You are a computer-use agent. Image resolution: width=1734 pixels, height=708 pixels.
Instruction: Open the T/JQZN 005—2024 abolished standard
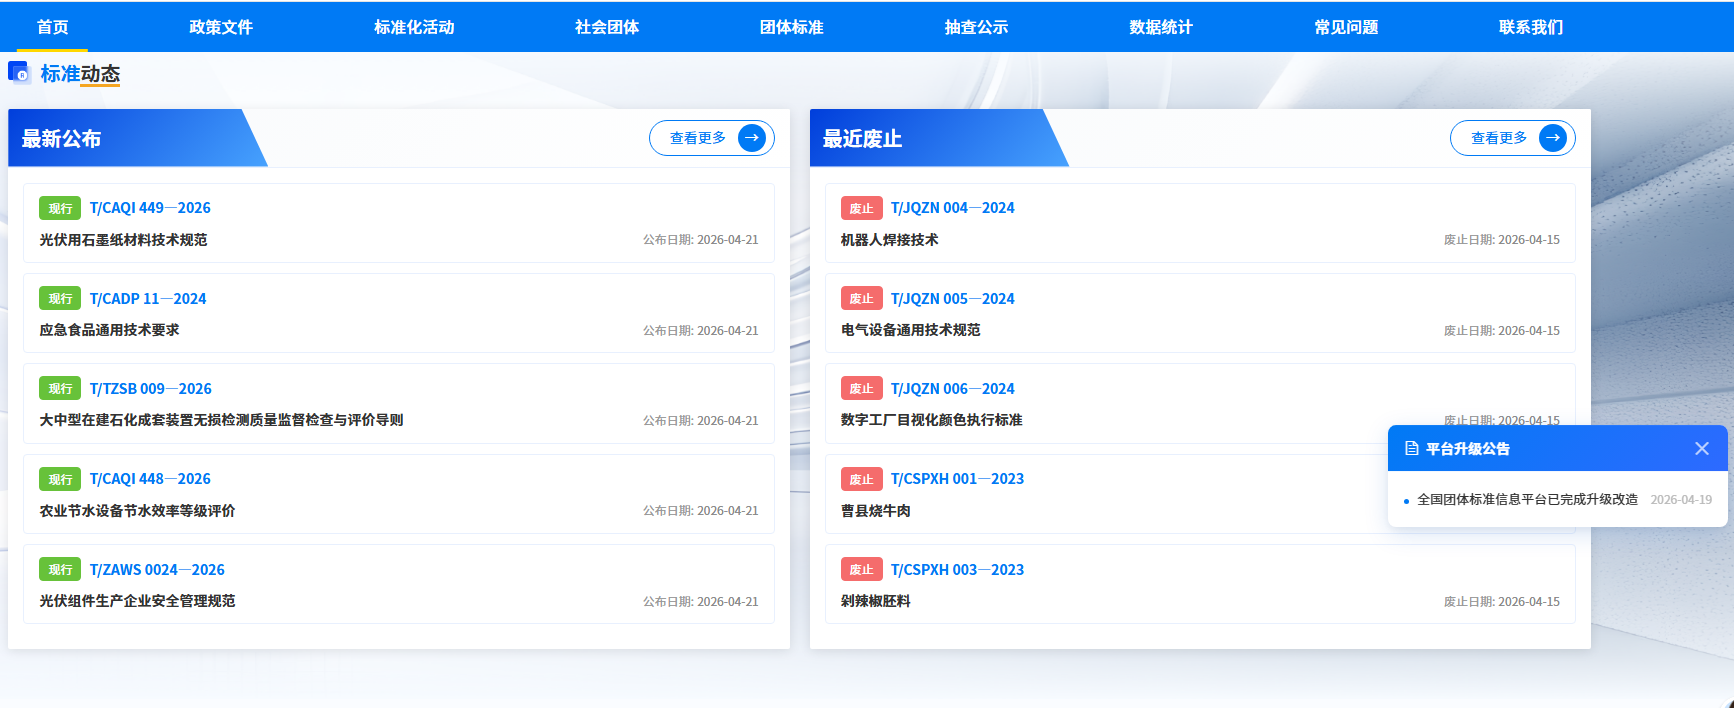(952, 299)
